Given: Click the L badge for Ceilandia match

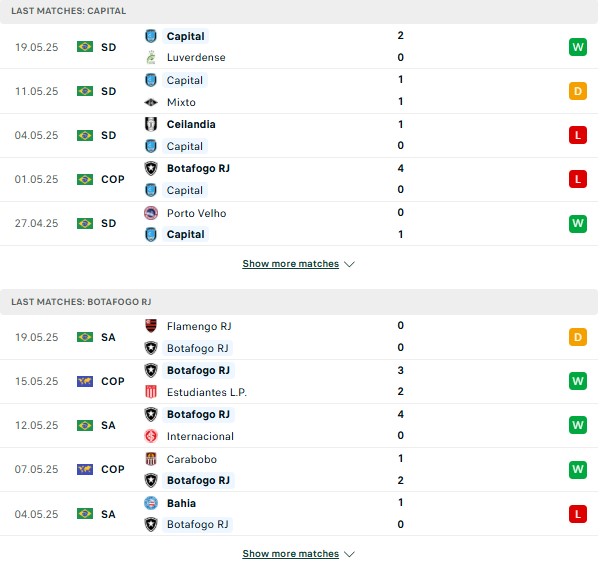Looking at the screenshot, I should (x=578, y=135).
